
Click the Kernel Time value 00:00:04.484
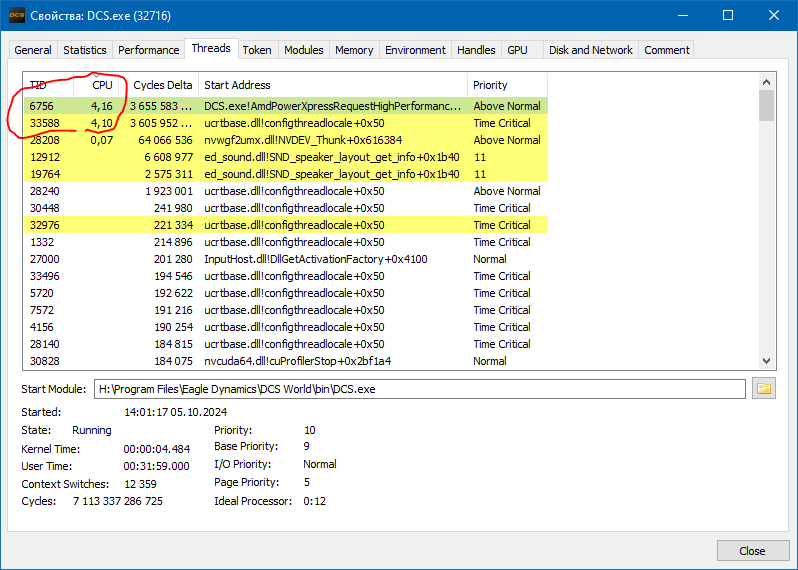(x=156, y=449)
